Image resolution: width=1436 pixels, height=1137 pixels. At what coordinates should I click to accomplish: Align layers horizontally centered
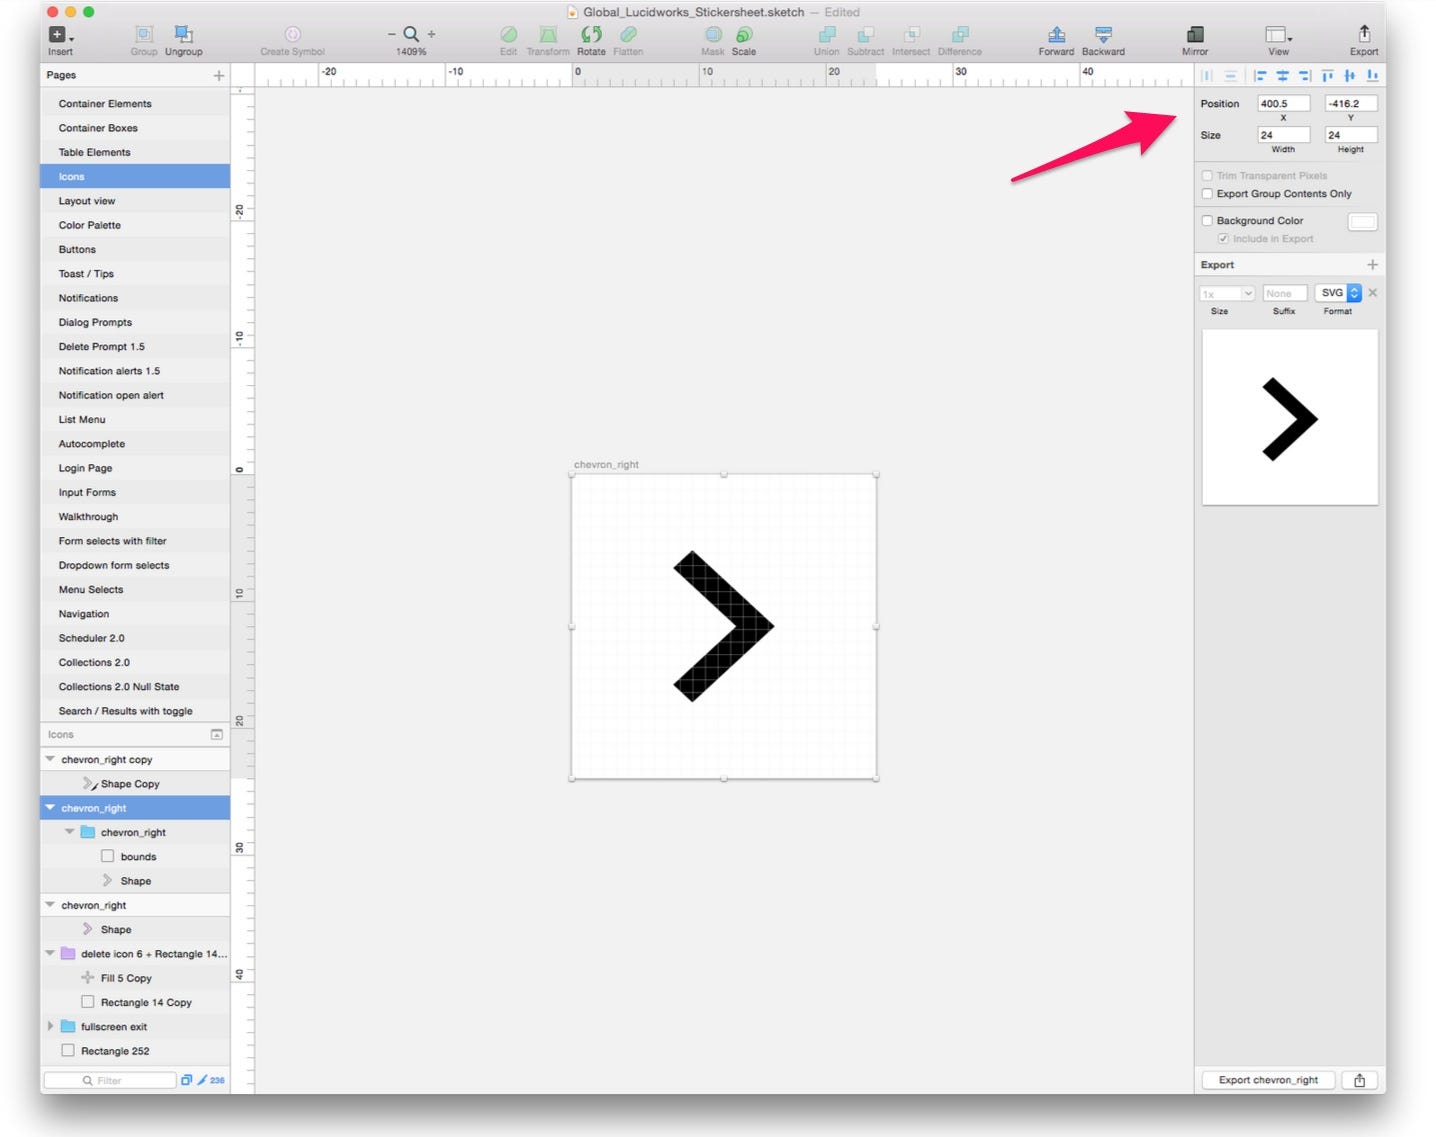click(1282, 76)
